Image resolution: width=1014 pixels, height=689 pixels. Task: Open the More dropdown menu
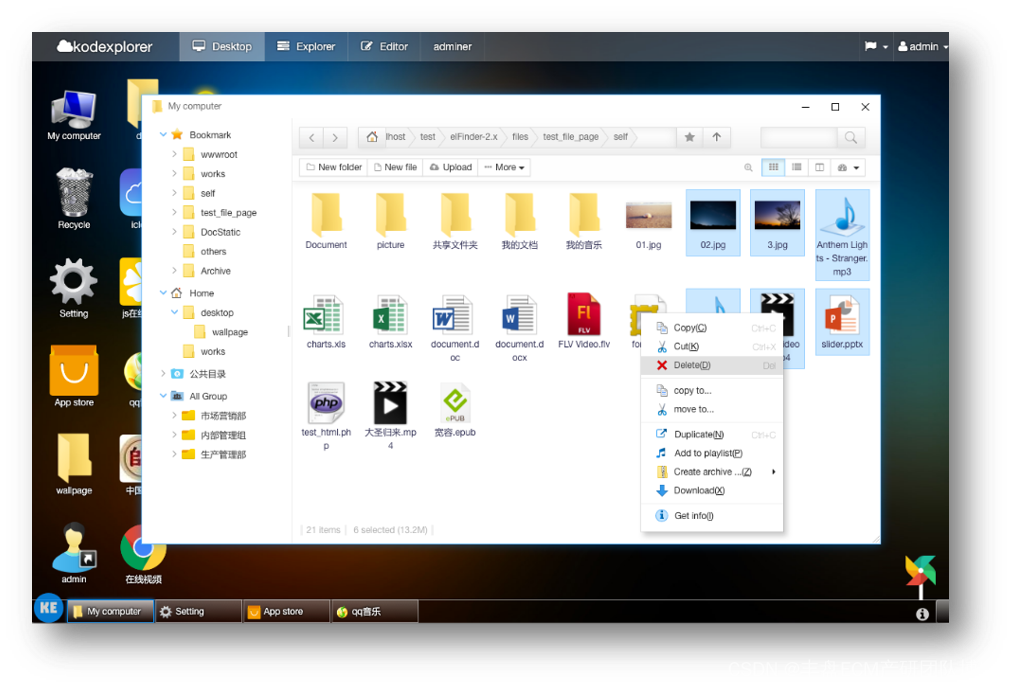504,168
